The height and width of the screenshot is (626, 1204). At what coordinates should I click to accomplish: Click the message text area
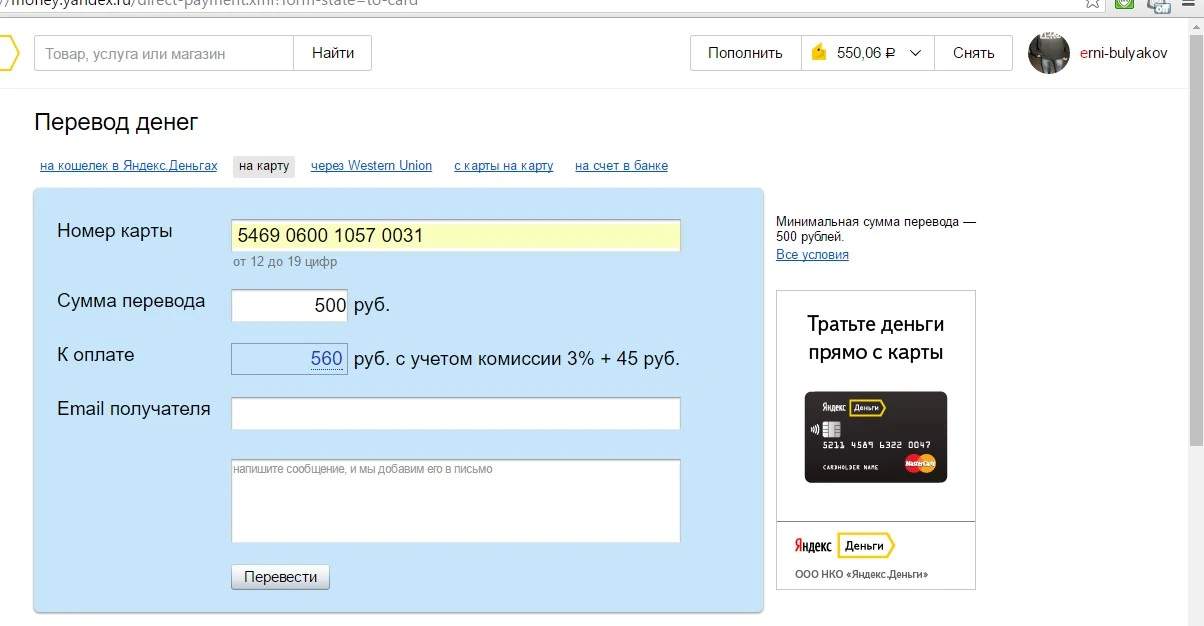456,501
